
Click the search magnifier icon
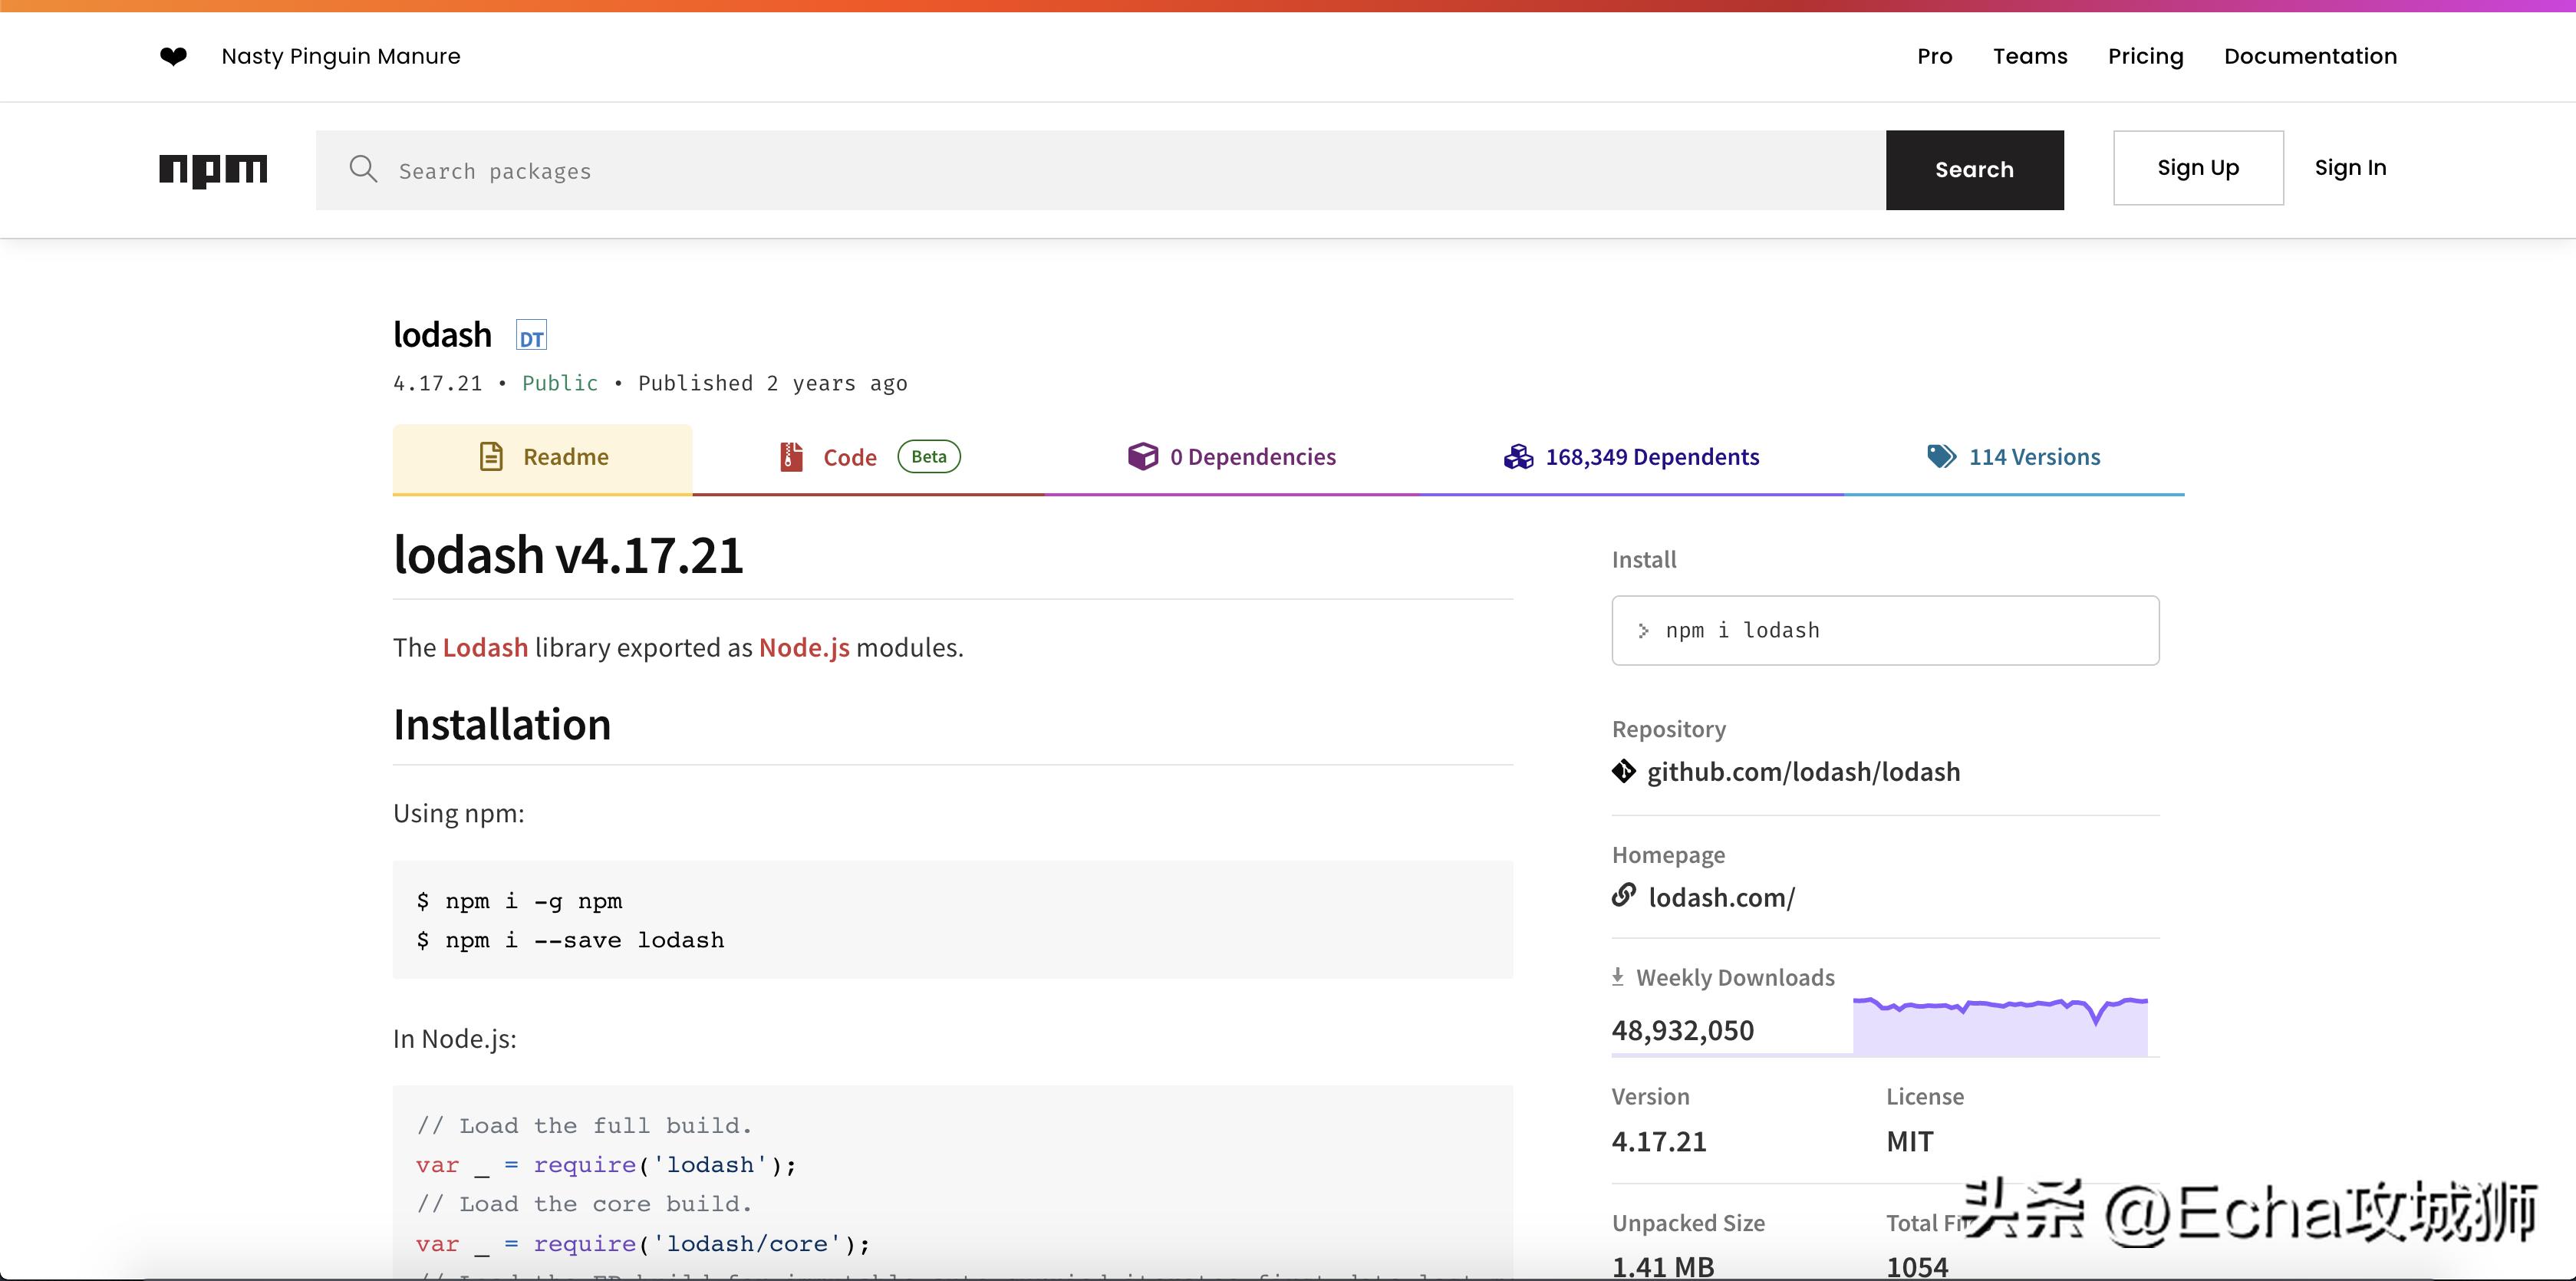(363, 169)
